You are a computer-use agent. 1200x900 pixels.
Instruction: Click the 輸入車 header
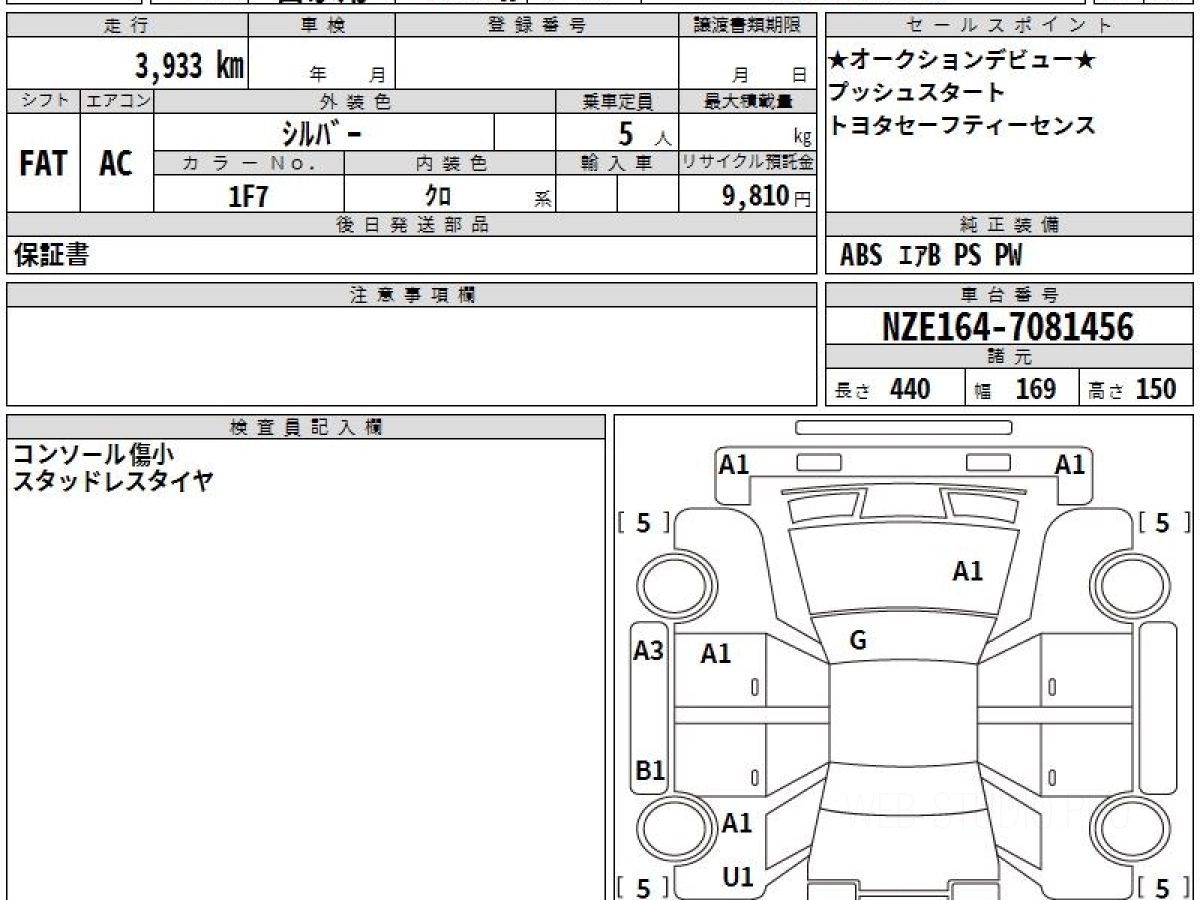[617, 163]
